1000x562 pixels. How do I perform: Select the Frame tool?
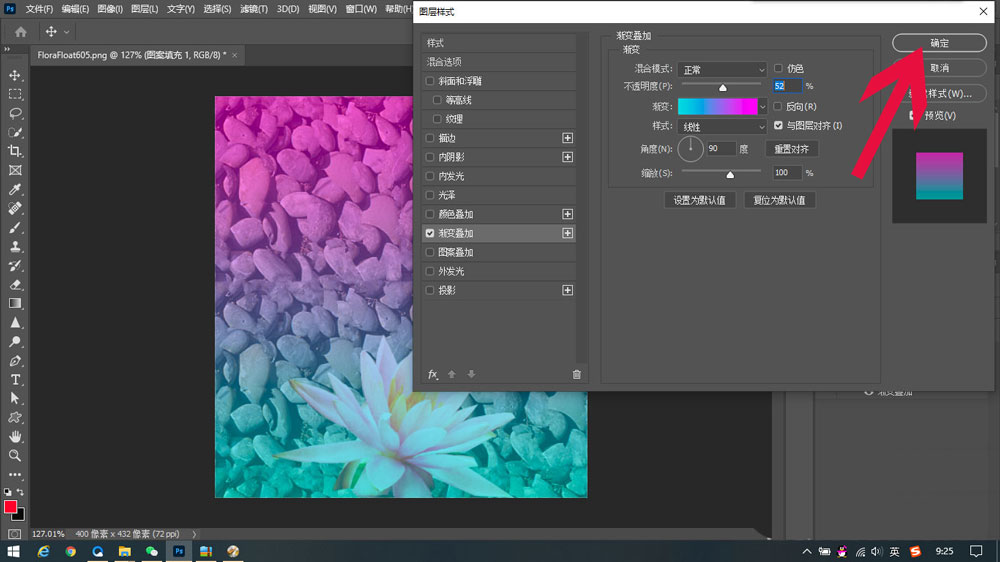(15, 170)
